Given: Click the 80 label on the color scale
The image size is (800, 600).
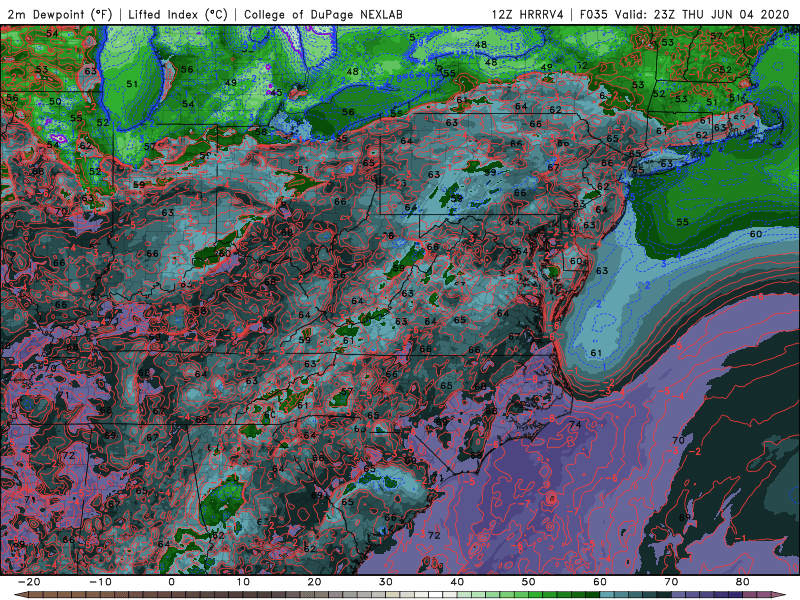Looking at the screenshot, I should pos(743,582).
